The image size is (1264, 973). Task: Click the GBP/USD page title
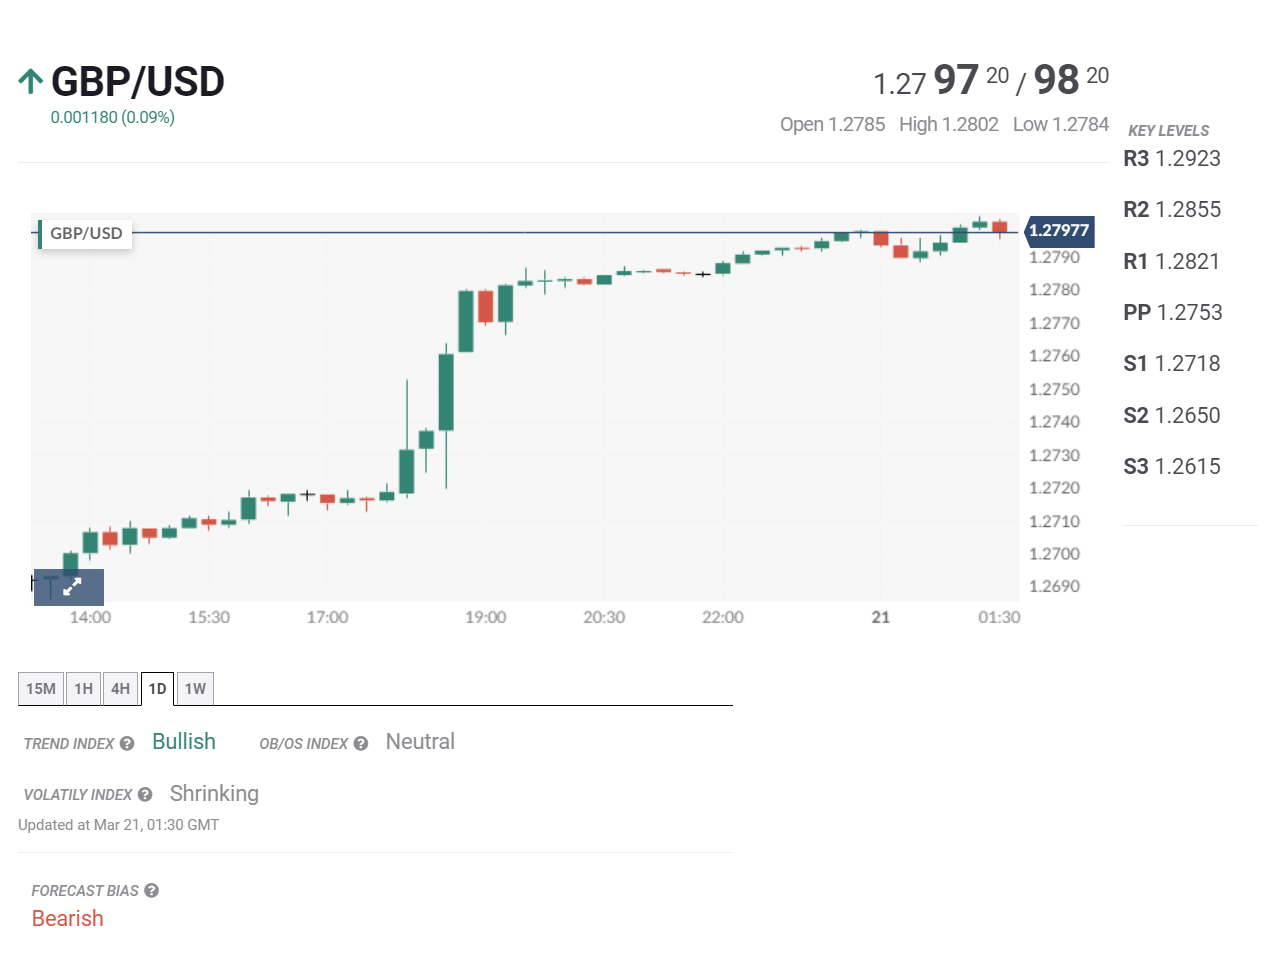[x=138, y=82]
